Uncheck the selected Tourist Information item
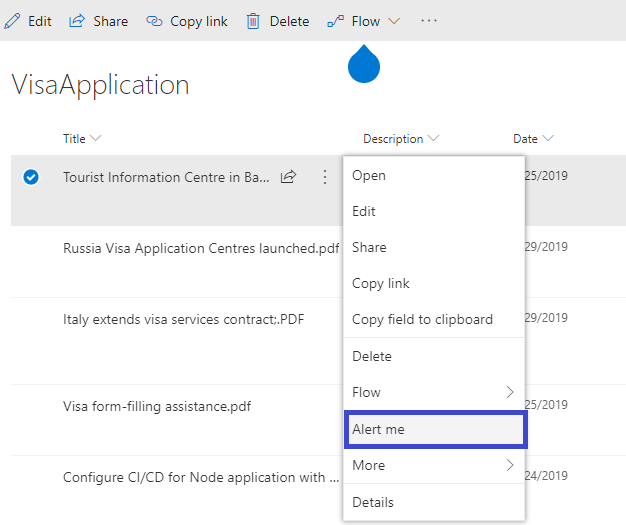Screen dimensions: 626x525 pyautogui.click(x=31, y=177)
